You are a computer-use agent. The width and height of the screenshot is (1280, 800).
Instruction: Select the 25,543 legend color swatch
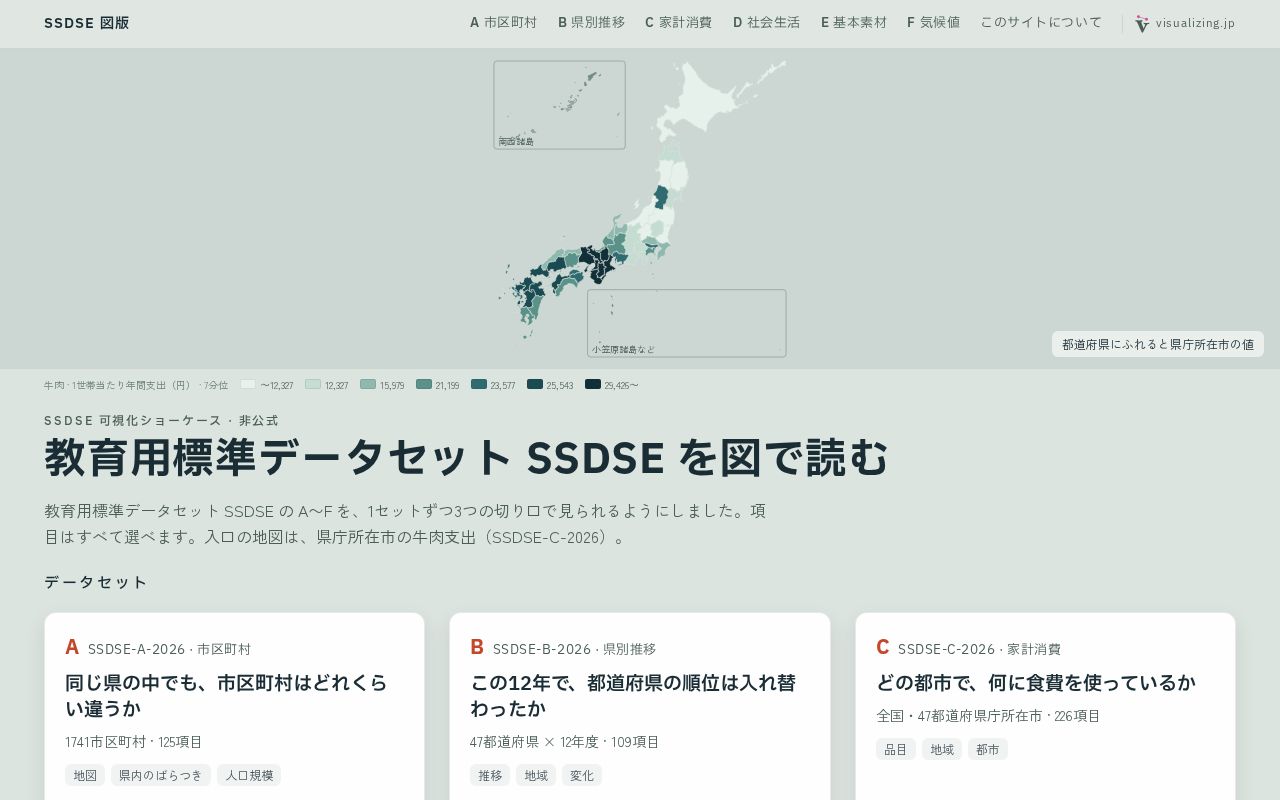535,384
